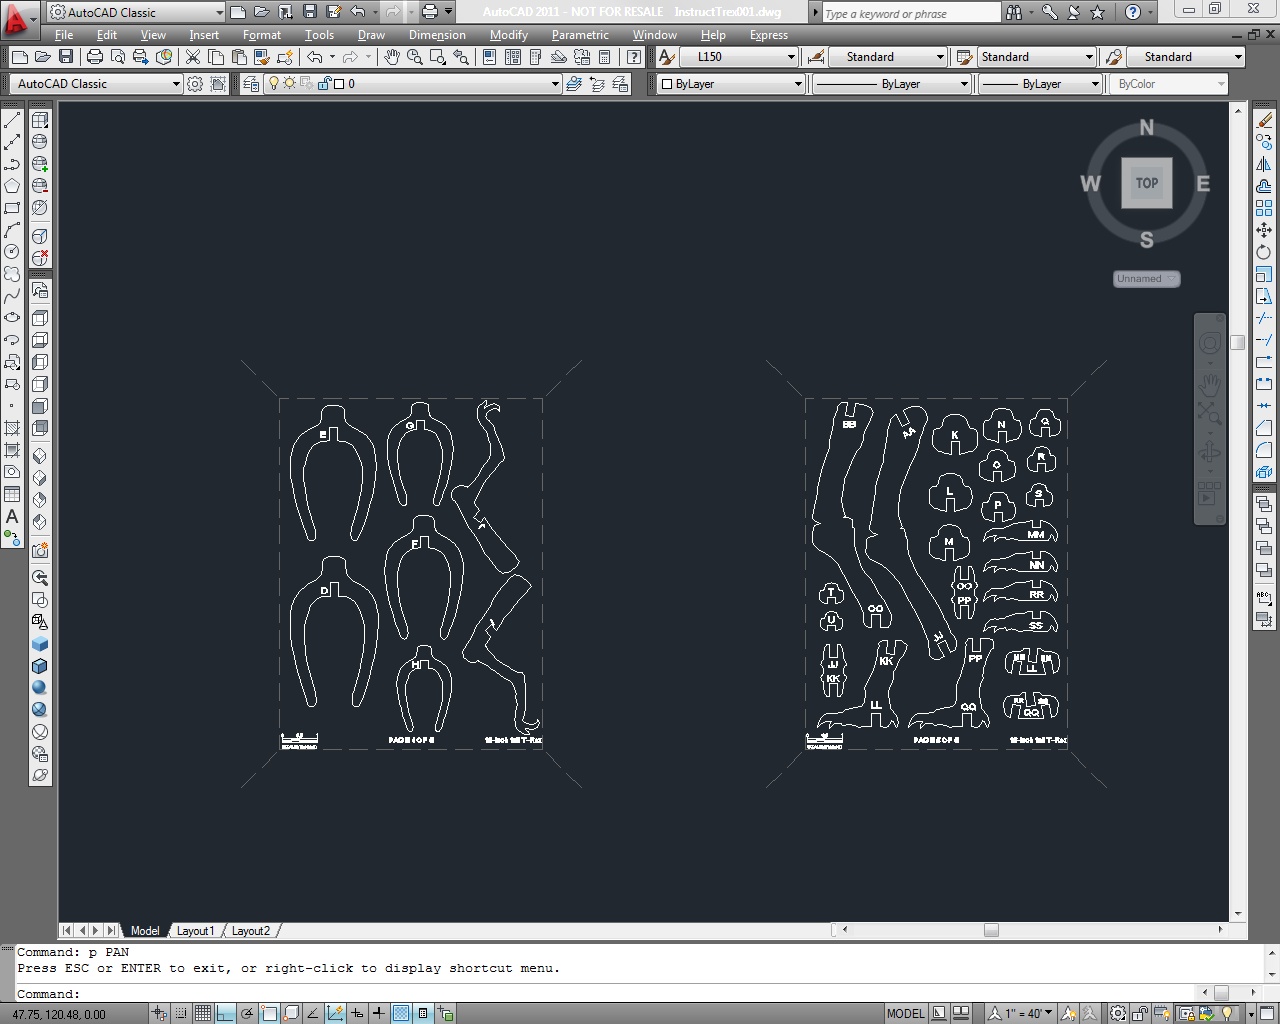Select the Rotate tool
Image resolution: width=1280 pixels, height=1024 pixels.
pos(1264,252)
